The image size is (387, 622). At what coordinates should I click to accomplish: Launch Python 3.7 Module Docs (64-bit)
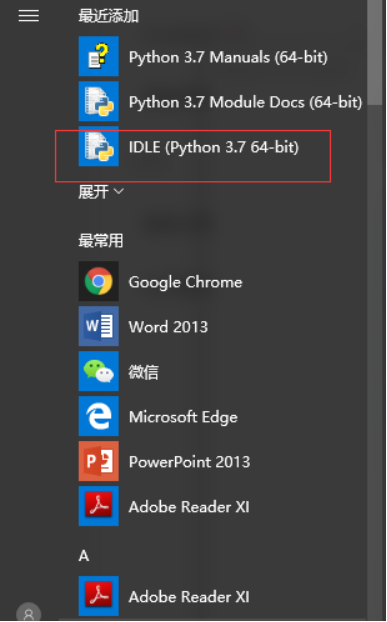point(220,102)
